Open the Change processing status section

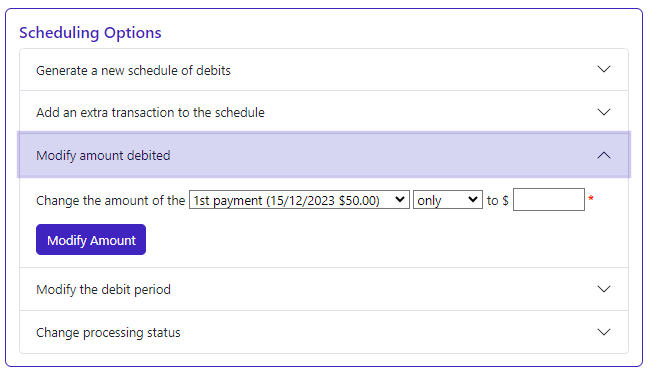point(324,332)
